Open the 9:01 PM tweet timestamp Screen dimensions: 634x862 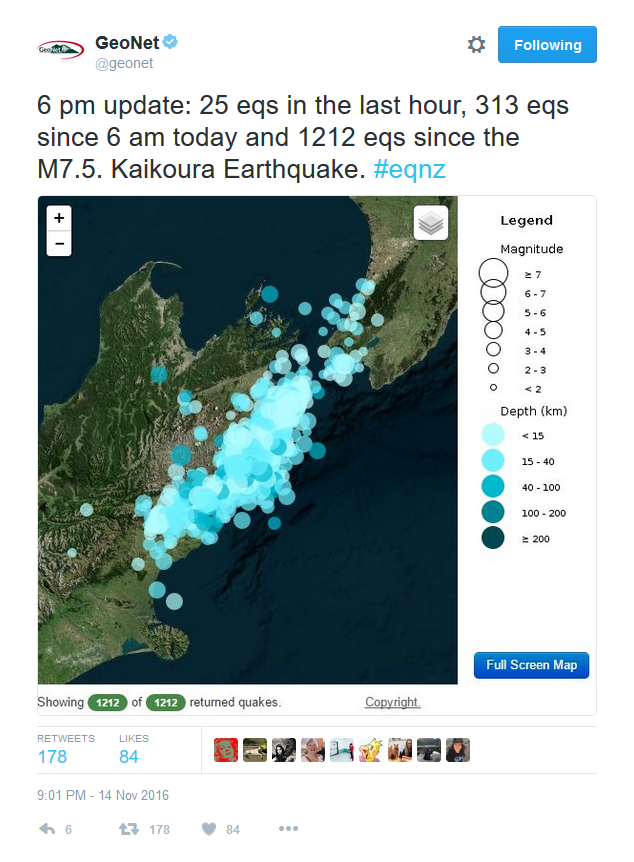[x=103, y=795]
